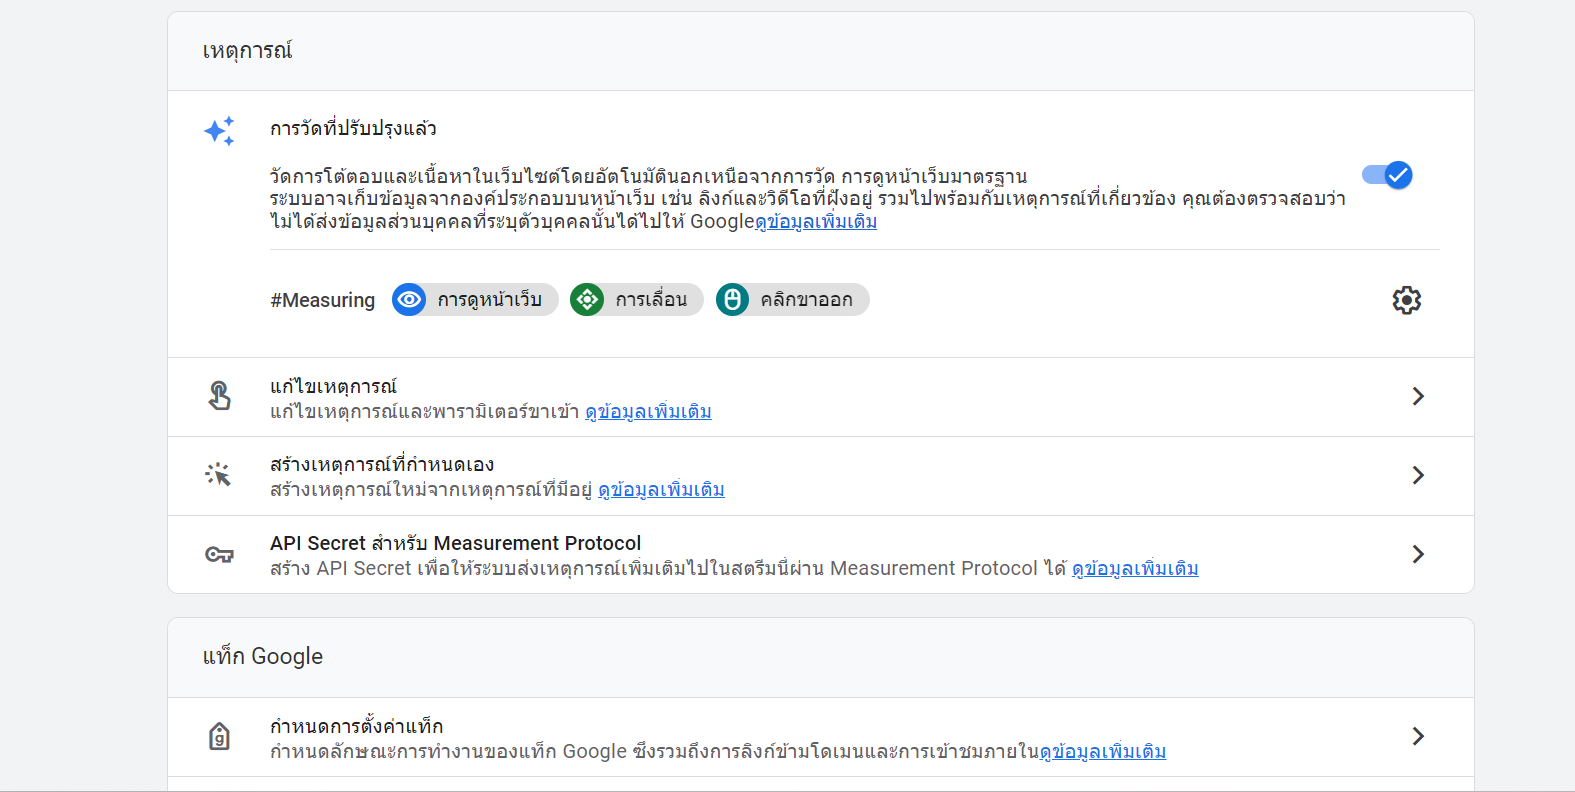Open learn more link for modify events
Viewport: 1575px width, 792px height.
(648, 412)
